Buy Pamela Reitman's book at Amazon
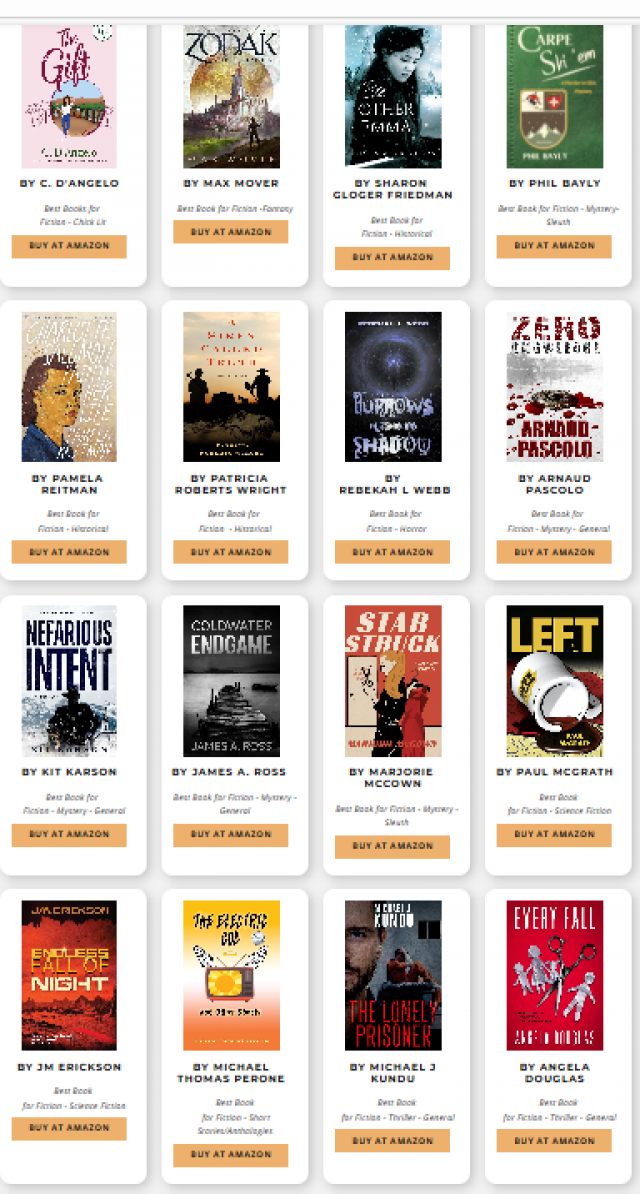The height and width of the screenshot is (1194, 640). [69, 551]
